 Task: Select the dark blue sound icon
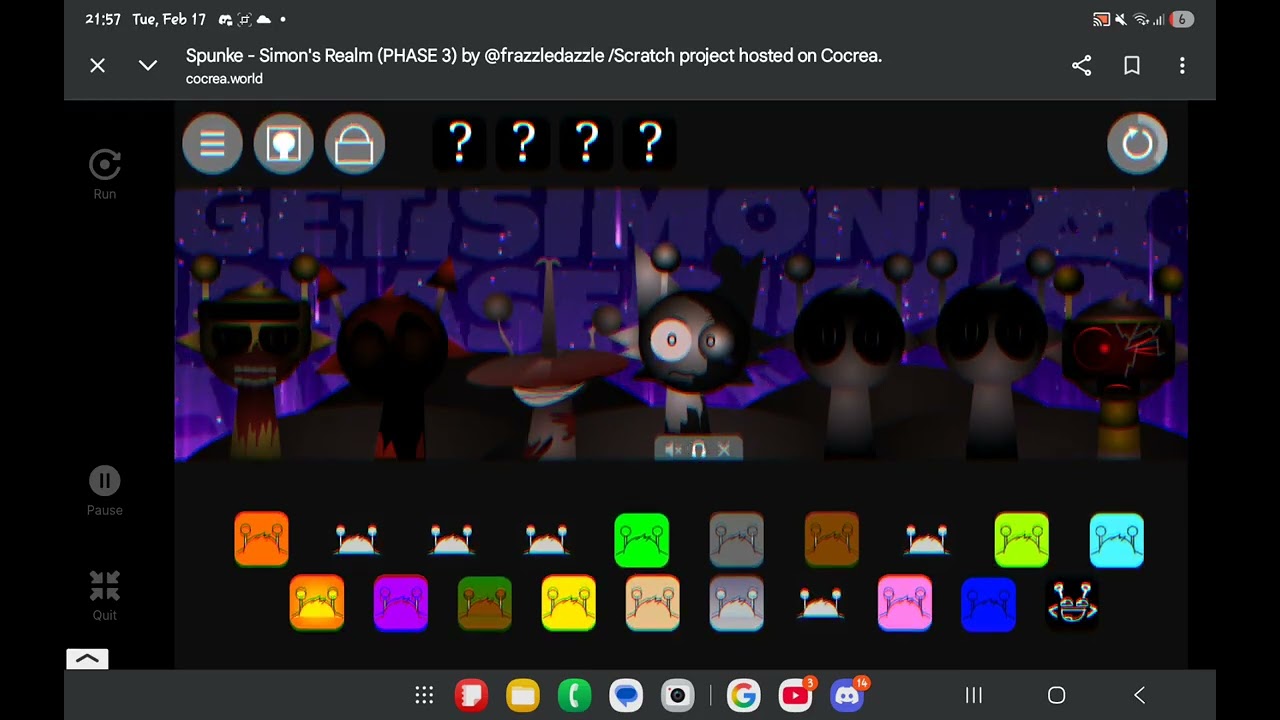tap(988, 603)
